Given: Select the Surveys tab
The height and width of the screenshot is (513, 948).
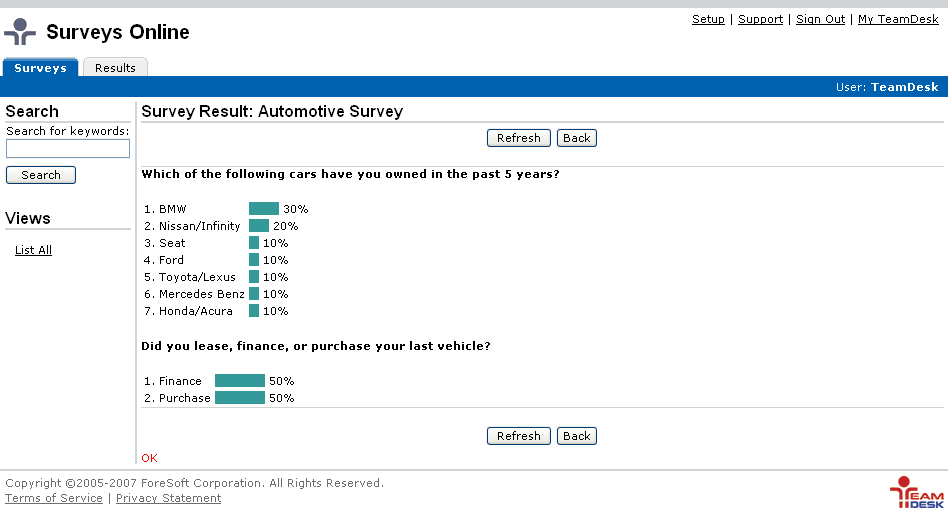Looking at the screenshot, I should [40, 68].
